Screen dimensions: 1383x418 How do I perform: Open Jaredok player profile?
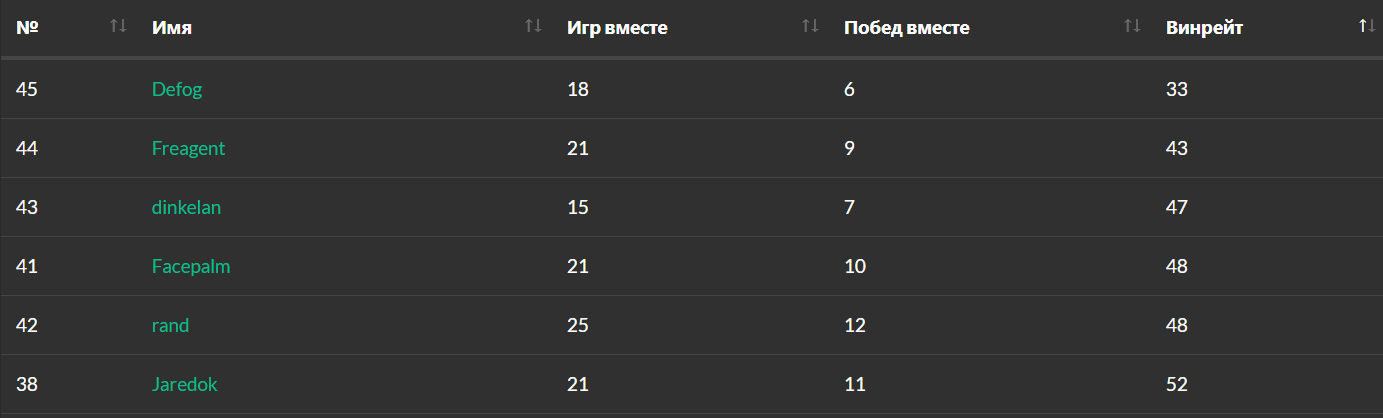point(184,385)
